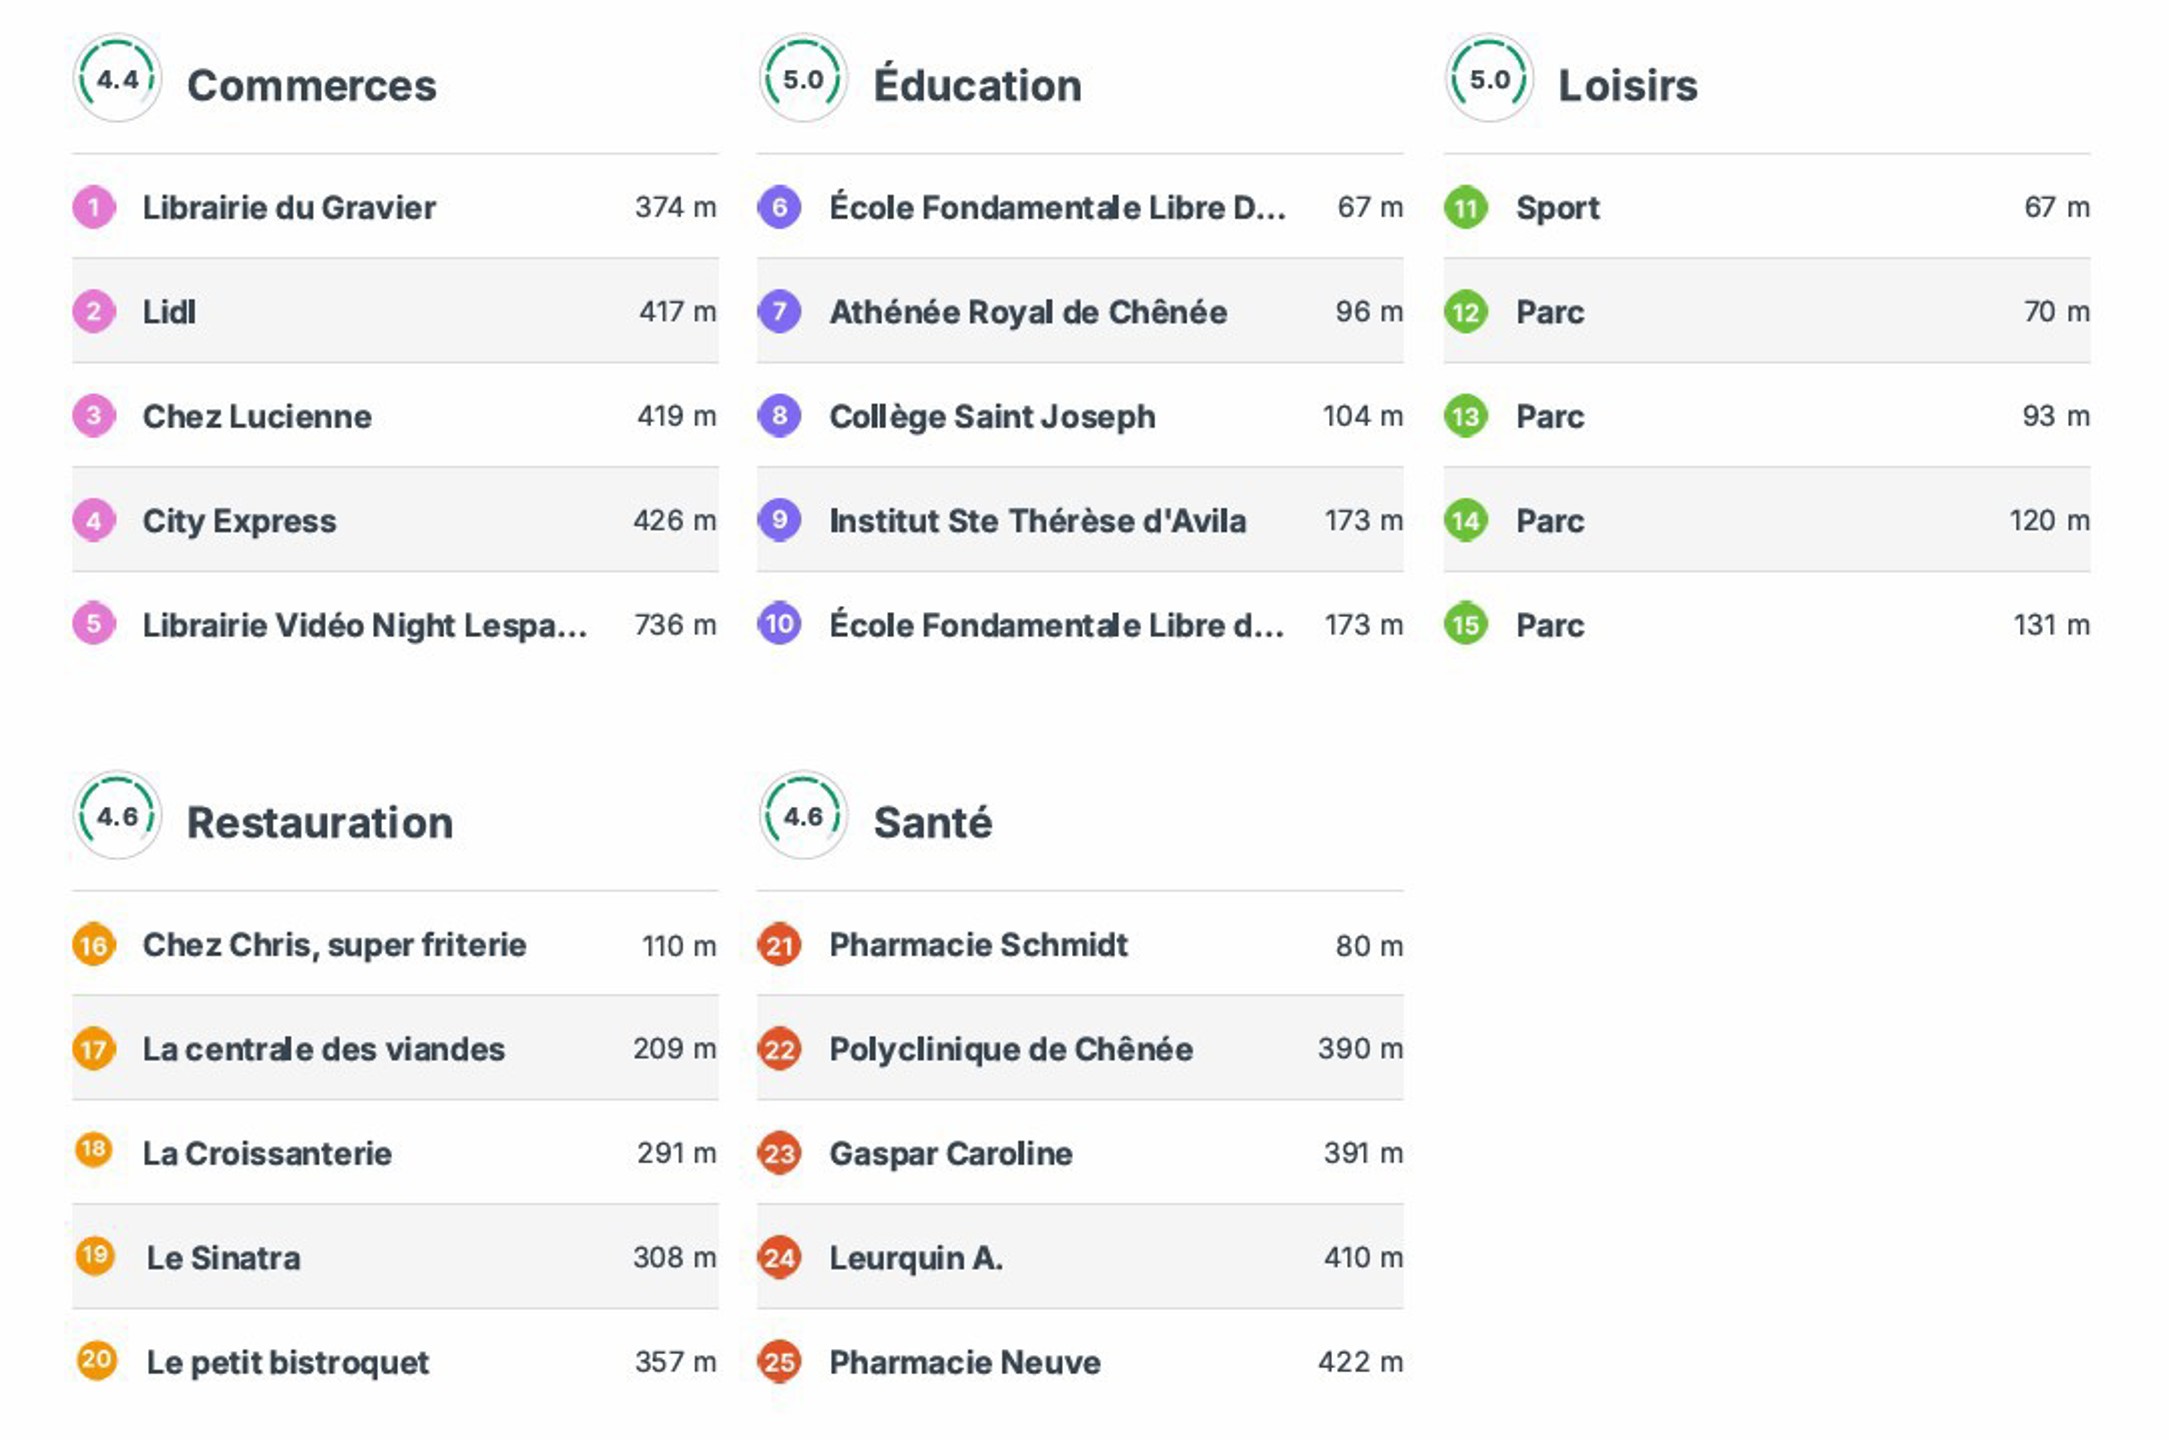This screenshot has width=2169, height=1440.
Task: Open Librairie du Gravier entry
Action: (x=289, y=208)
